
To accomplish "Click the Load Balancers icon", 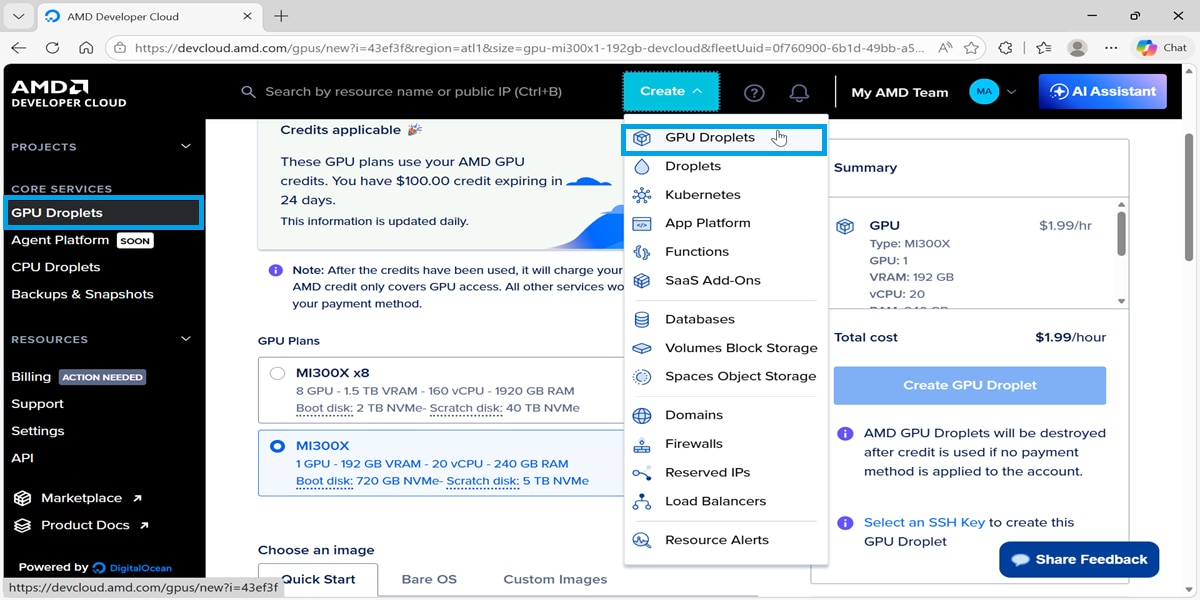I will (642, 502).
